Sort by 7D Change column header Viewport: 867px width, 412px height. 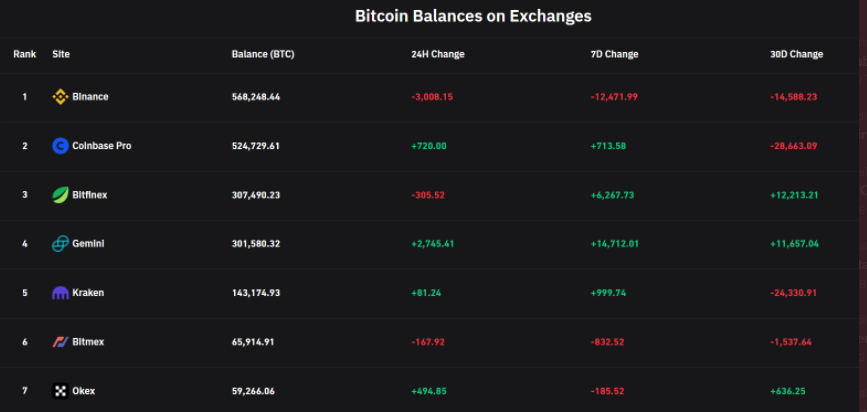614,54
